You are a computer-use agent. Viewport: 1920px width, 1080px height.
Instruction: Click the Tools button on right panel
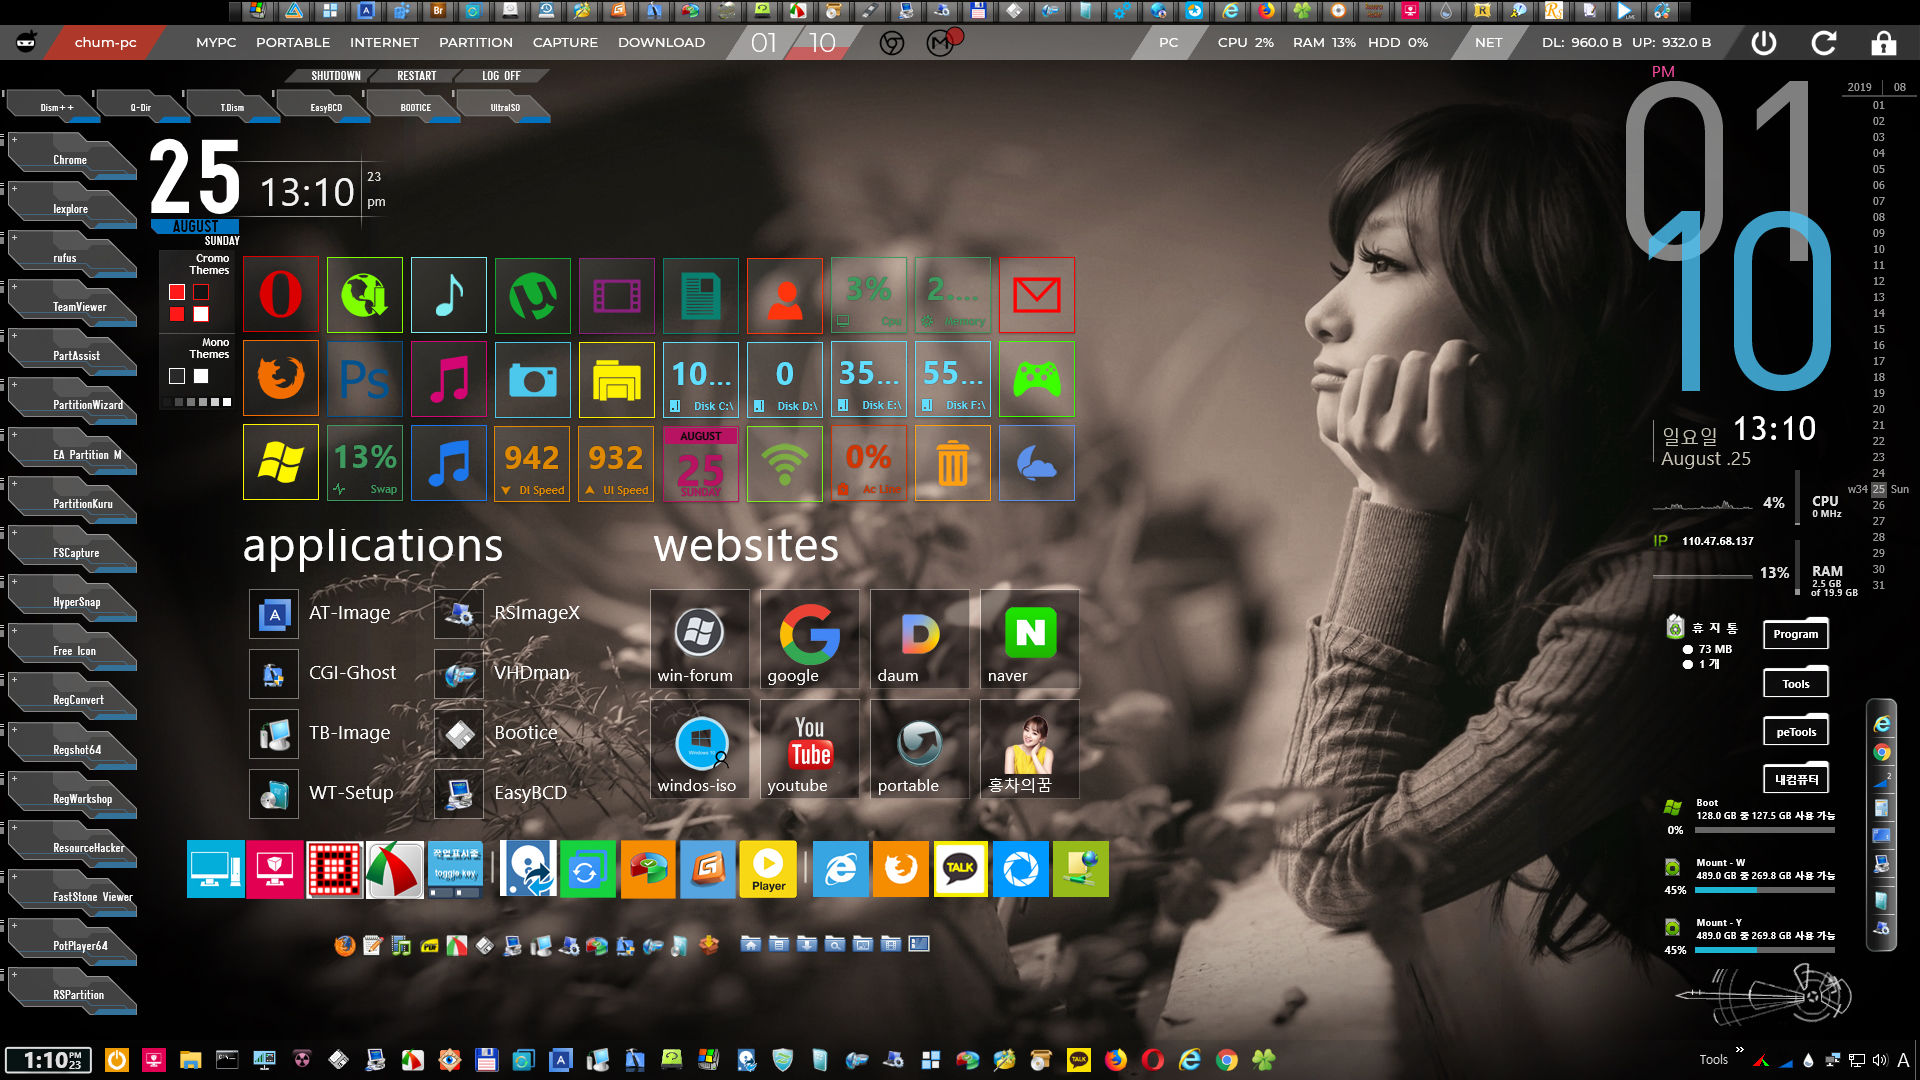[x=1796, y=684]
